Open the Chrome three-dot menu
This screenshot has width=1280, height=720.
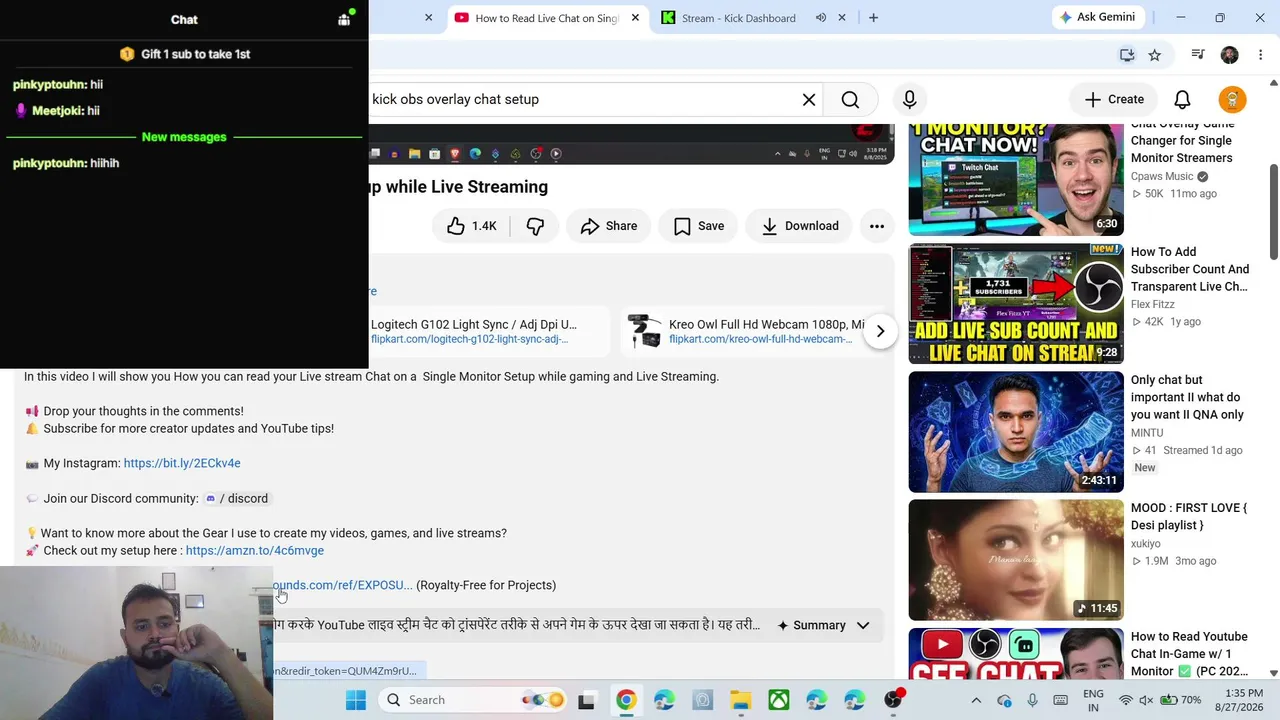tap(1261, 55)
